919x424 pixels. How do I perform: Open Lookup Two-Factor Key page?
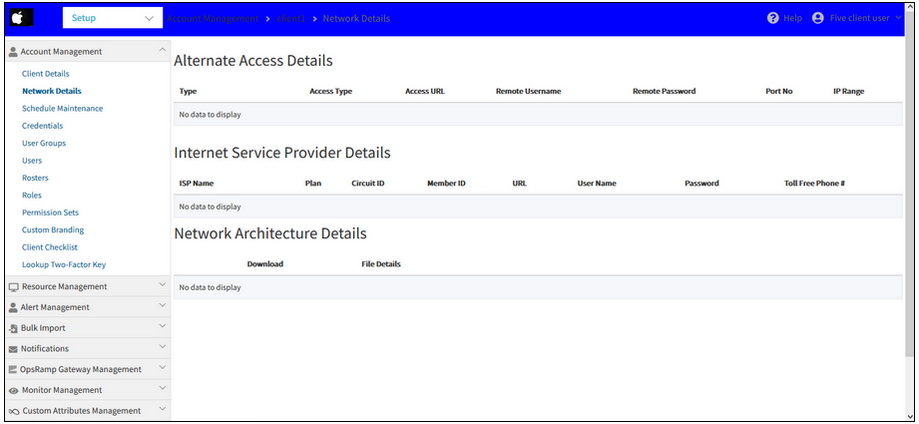[x=64, y=264]
